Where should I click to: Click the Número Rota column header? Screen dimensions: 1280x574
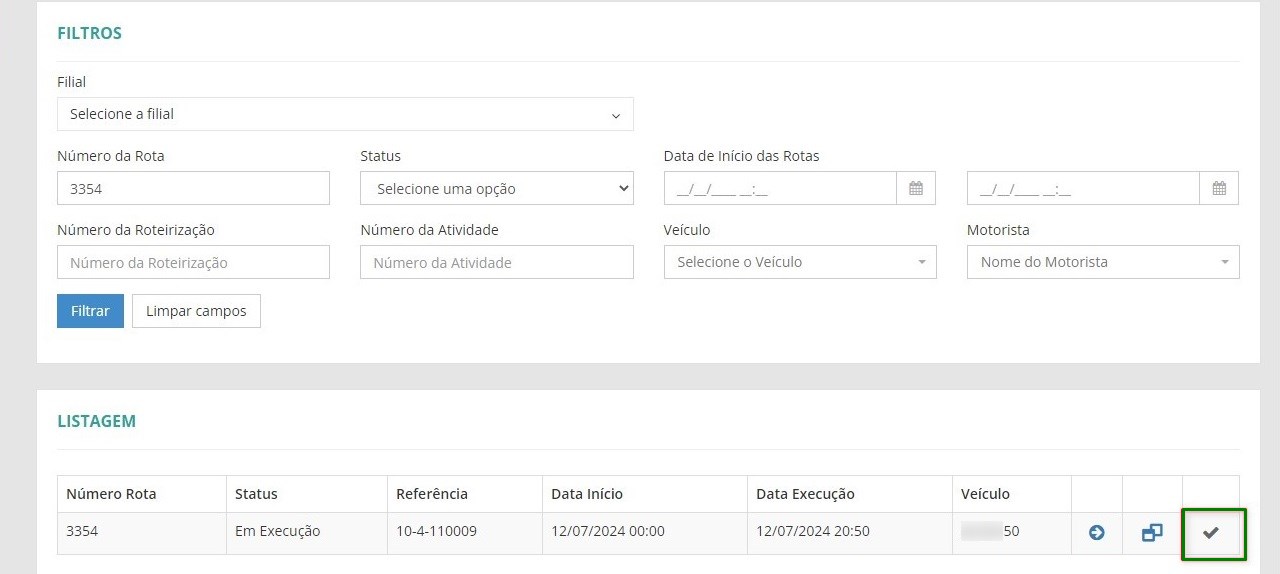pos(111,494)
